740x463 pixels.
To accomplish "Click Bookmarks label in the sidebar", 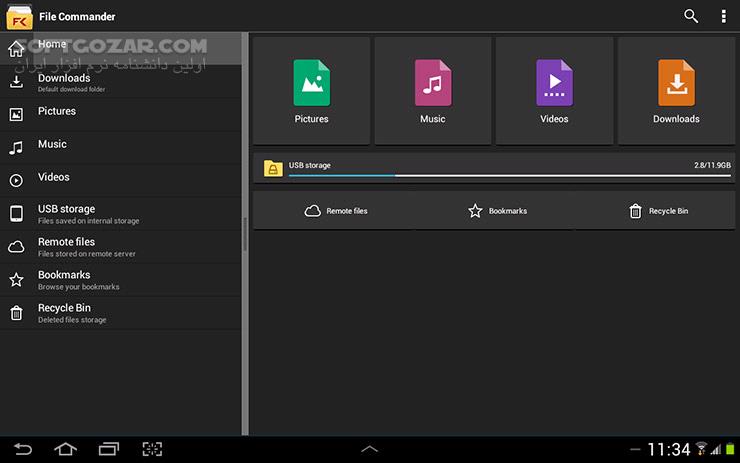I will click(64, 275).
